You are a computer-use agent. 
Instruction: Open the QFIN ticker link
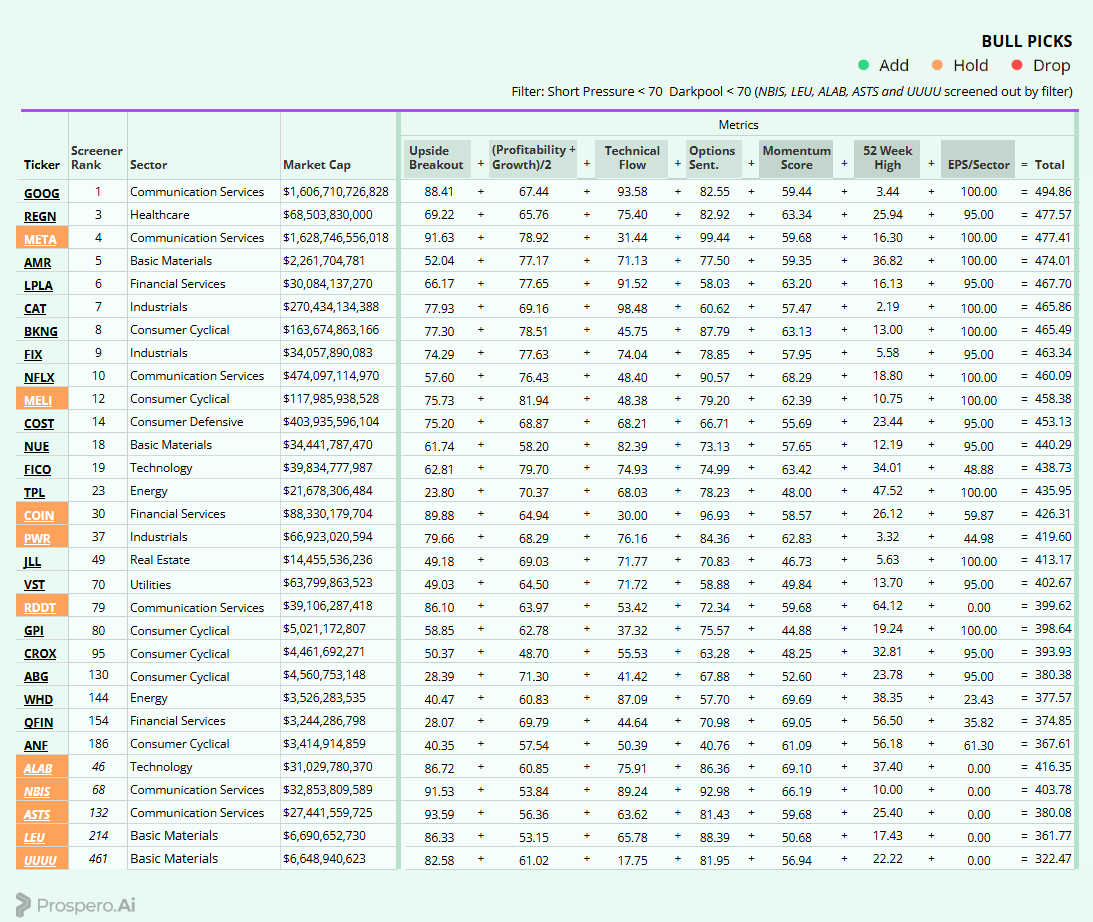(38, 722)
